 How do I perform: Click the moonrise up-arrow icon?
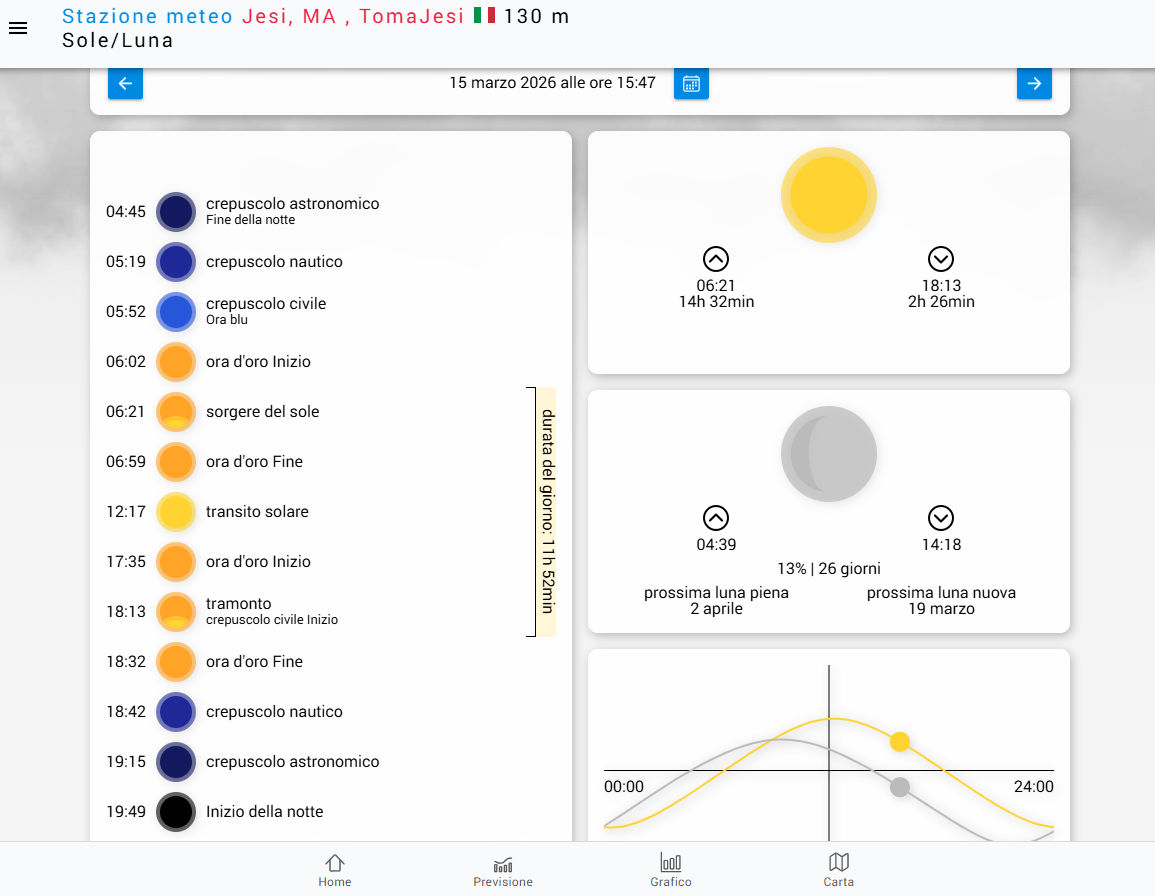coord(716,518)
